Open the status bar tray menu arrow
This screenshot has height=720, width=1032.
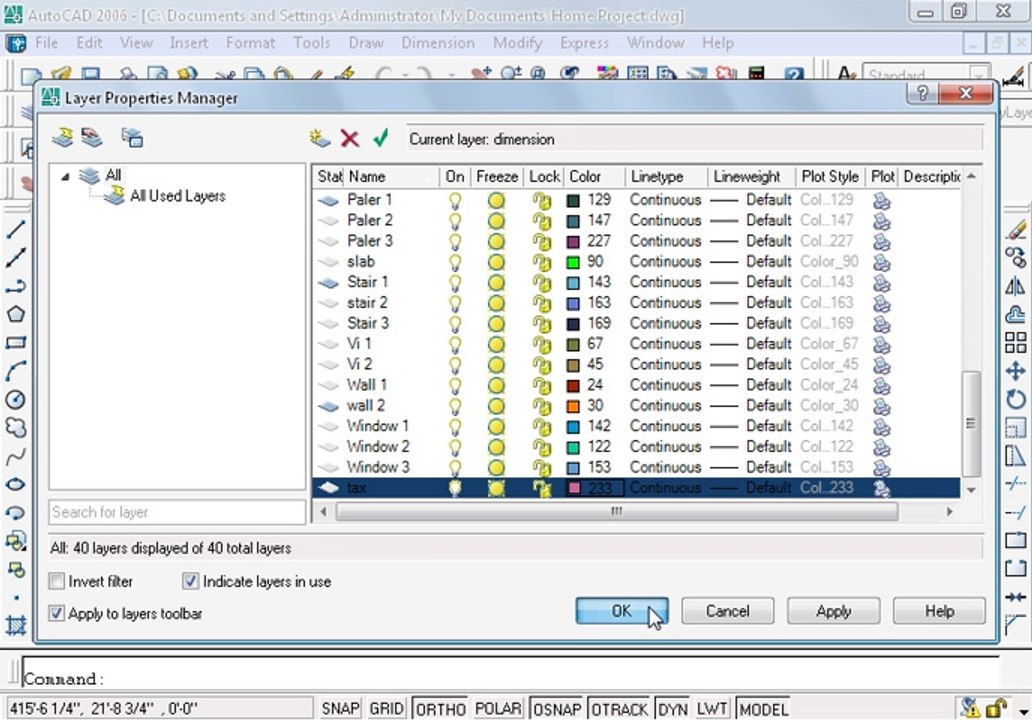pos(1023,711)
